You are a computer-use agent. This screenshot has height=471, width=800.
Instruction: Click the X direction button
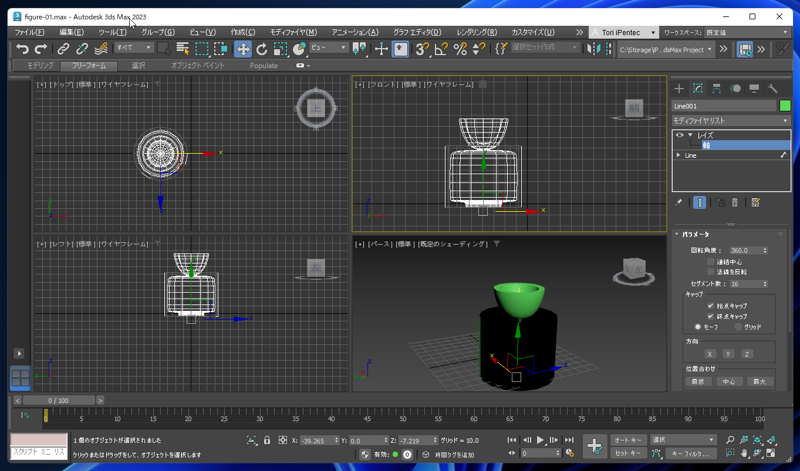(710, 354)
